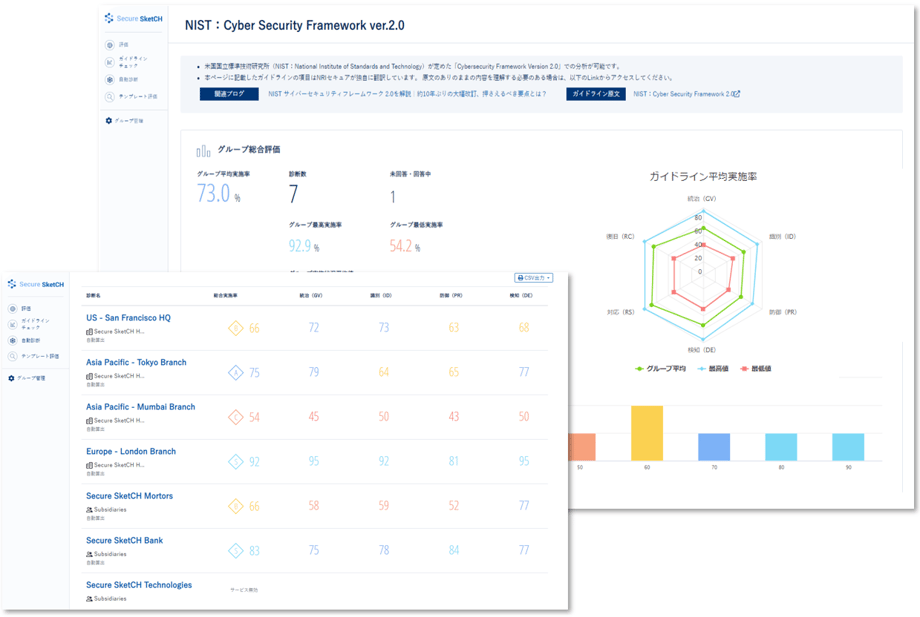Click the people icon under Secure SketCH Bank
Viewport: 920px width, 617px height.
89,554
